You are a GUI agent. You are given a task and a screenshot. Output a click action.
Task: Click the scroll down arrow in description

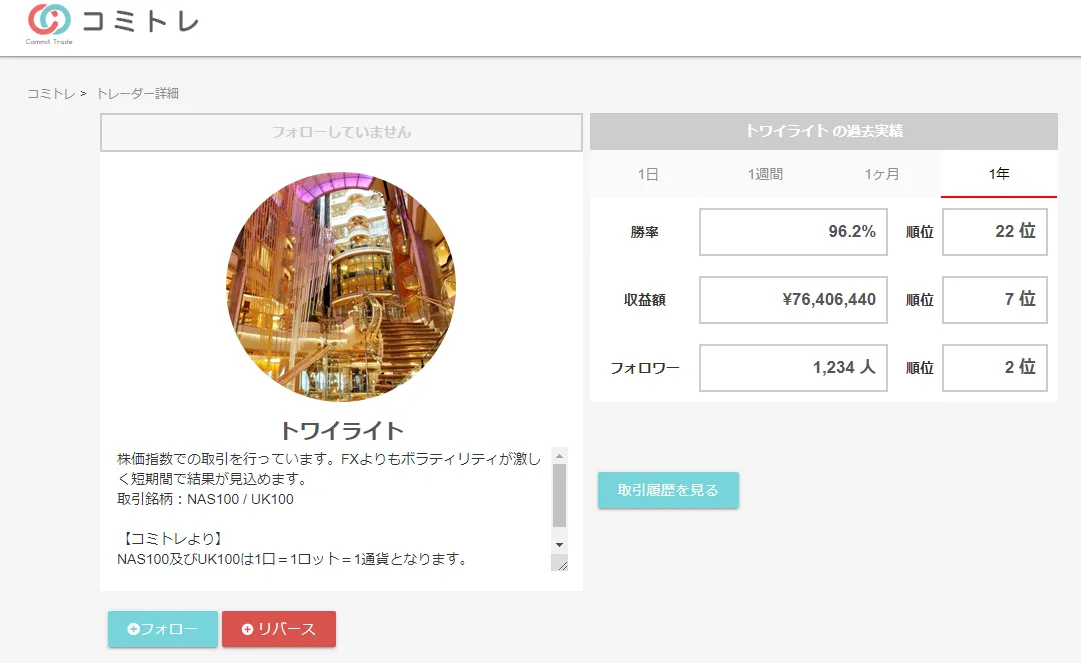point(559,544)
